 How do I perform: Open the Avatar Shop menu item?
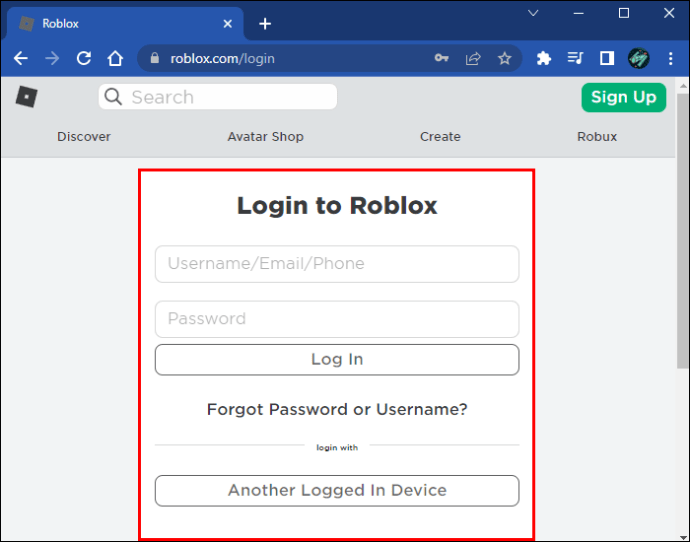(x=265, y=136)
